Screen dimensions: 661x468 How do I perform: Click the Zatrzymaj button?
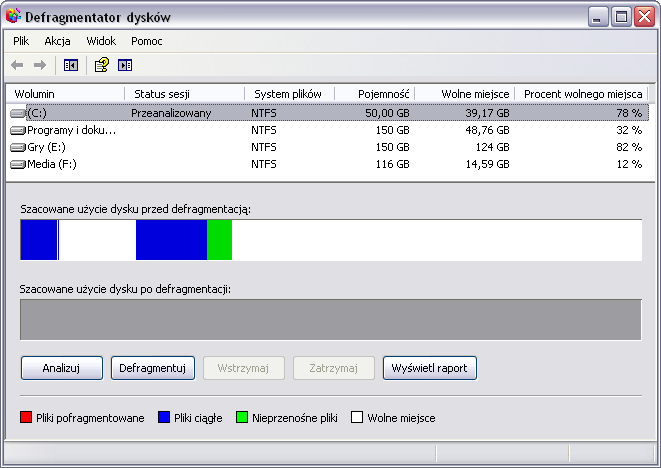[334, 368]
